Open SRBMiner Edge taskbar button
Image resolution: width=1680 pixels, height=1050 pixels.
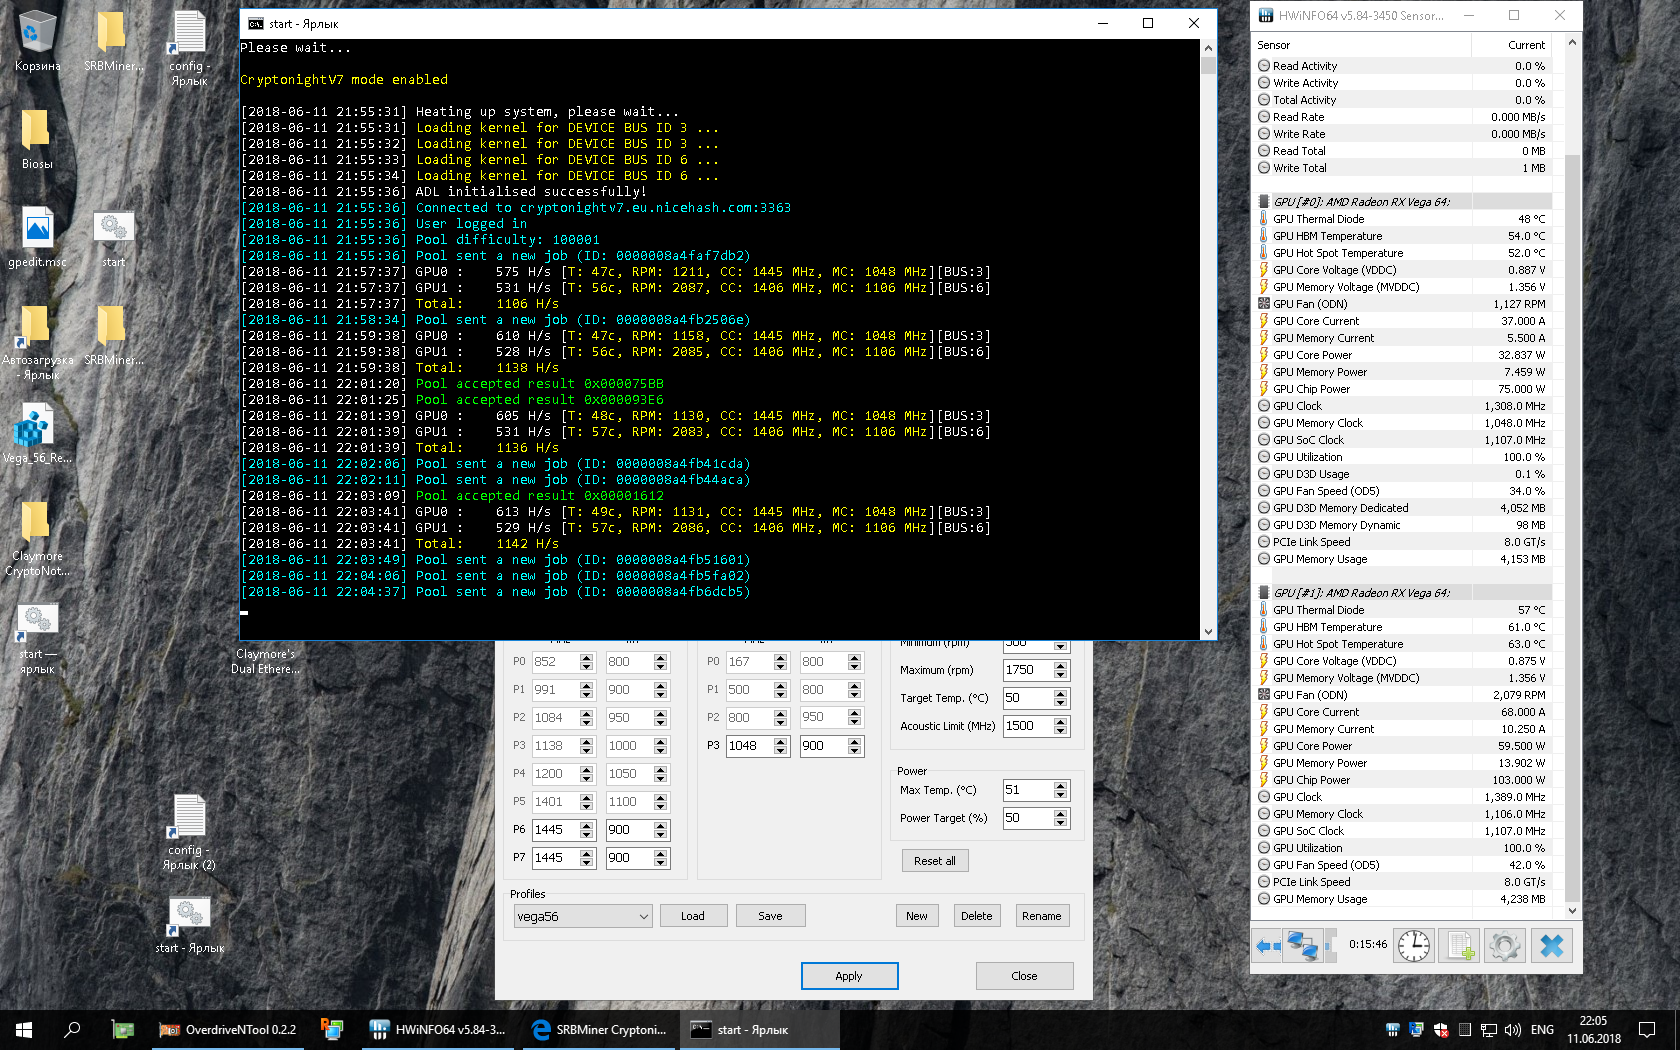click(599, 1029)
